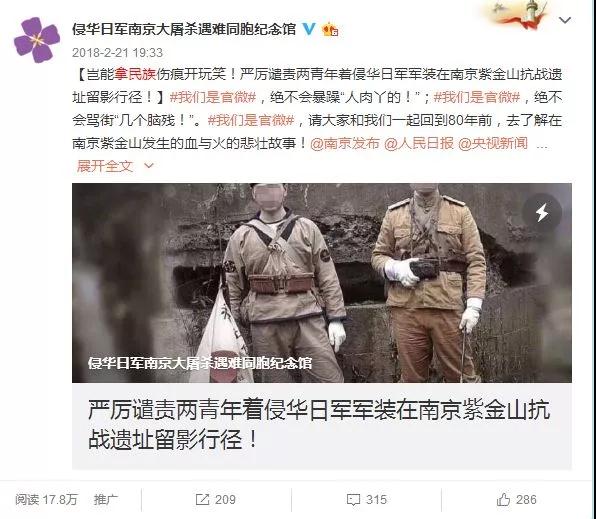Click the repost icon with 209
The height and width of the screenshot is (519, 596).
[x=203, y=500]
